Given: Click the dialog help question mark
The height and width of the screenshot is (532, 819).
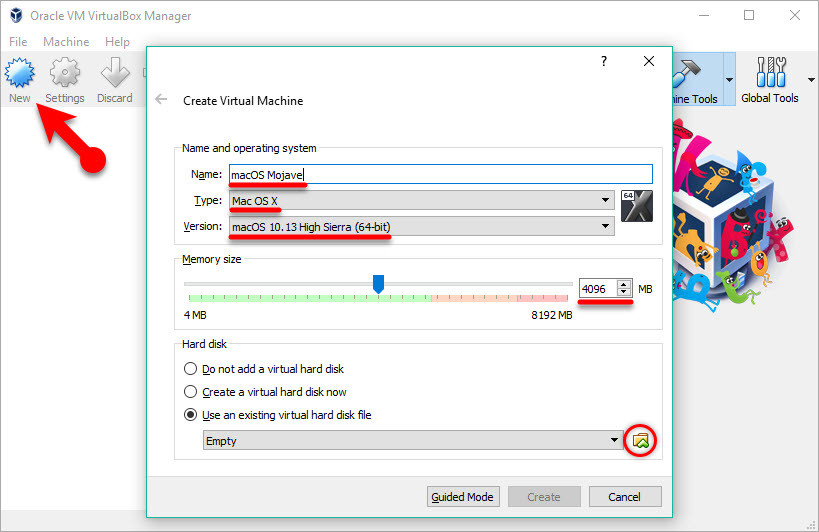Looking at the screenshot, I should point(604,61).
